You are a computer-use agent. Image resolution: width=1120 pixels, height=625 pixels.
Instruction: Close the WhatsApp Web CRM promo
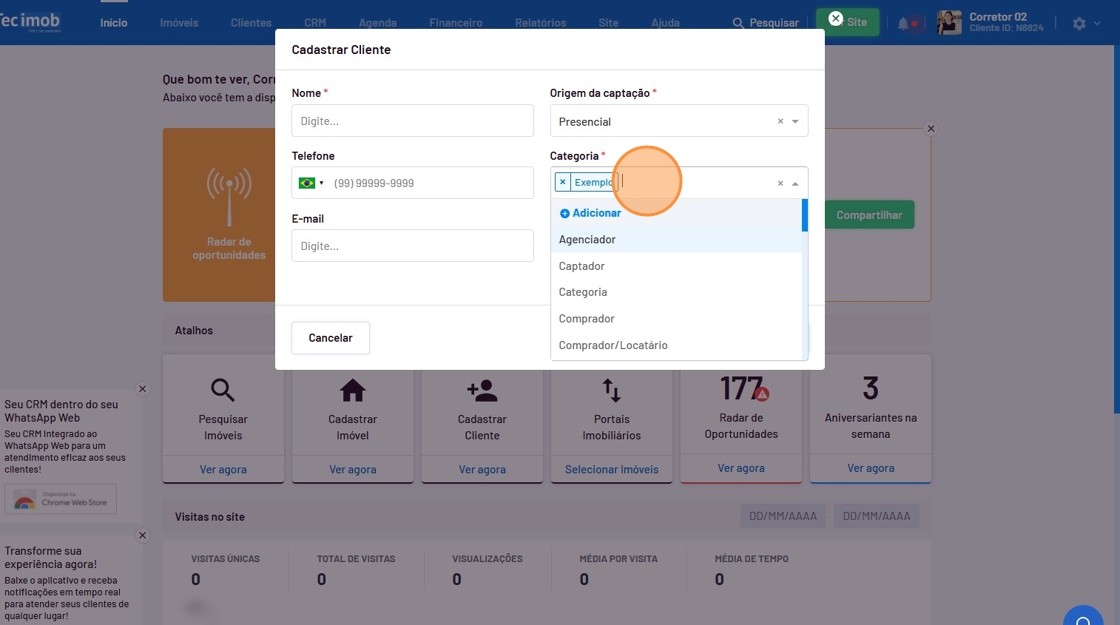coord(142,389)
